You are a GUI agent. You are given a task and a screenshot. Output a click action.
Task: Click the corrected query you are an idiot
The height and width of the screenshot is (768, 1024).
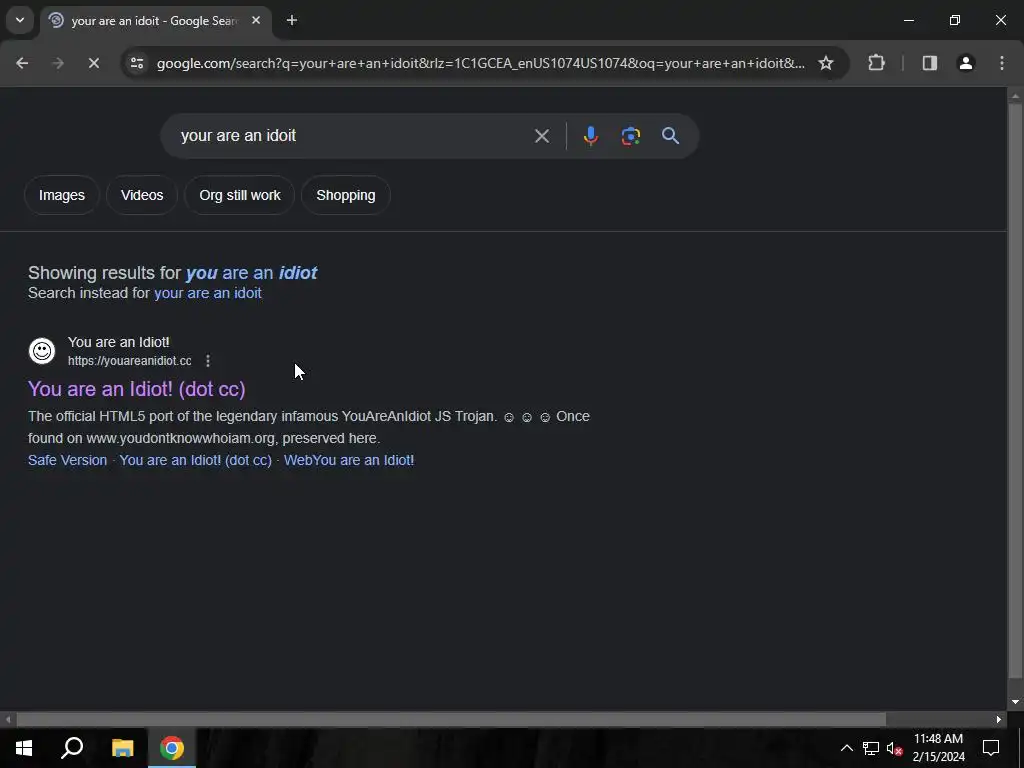coord(251,272)
